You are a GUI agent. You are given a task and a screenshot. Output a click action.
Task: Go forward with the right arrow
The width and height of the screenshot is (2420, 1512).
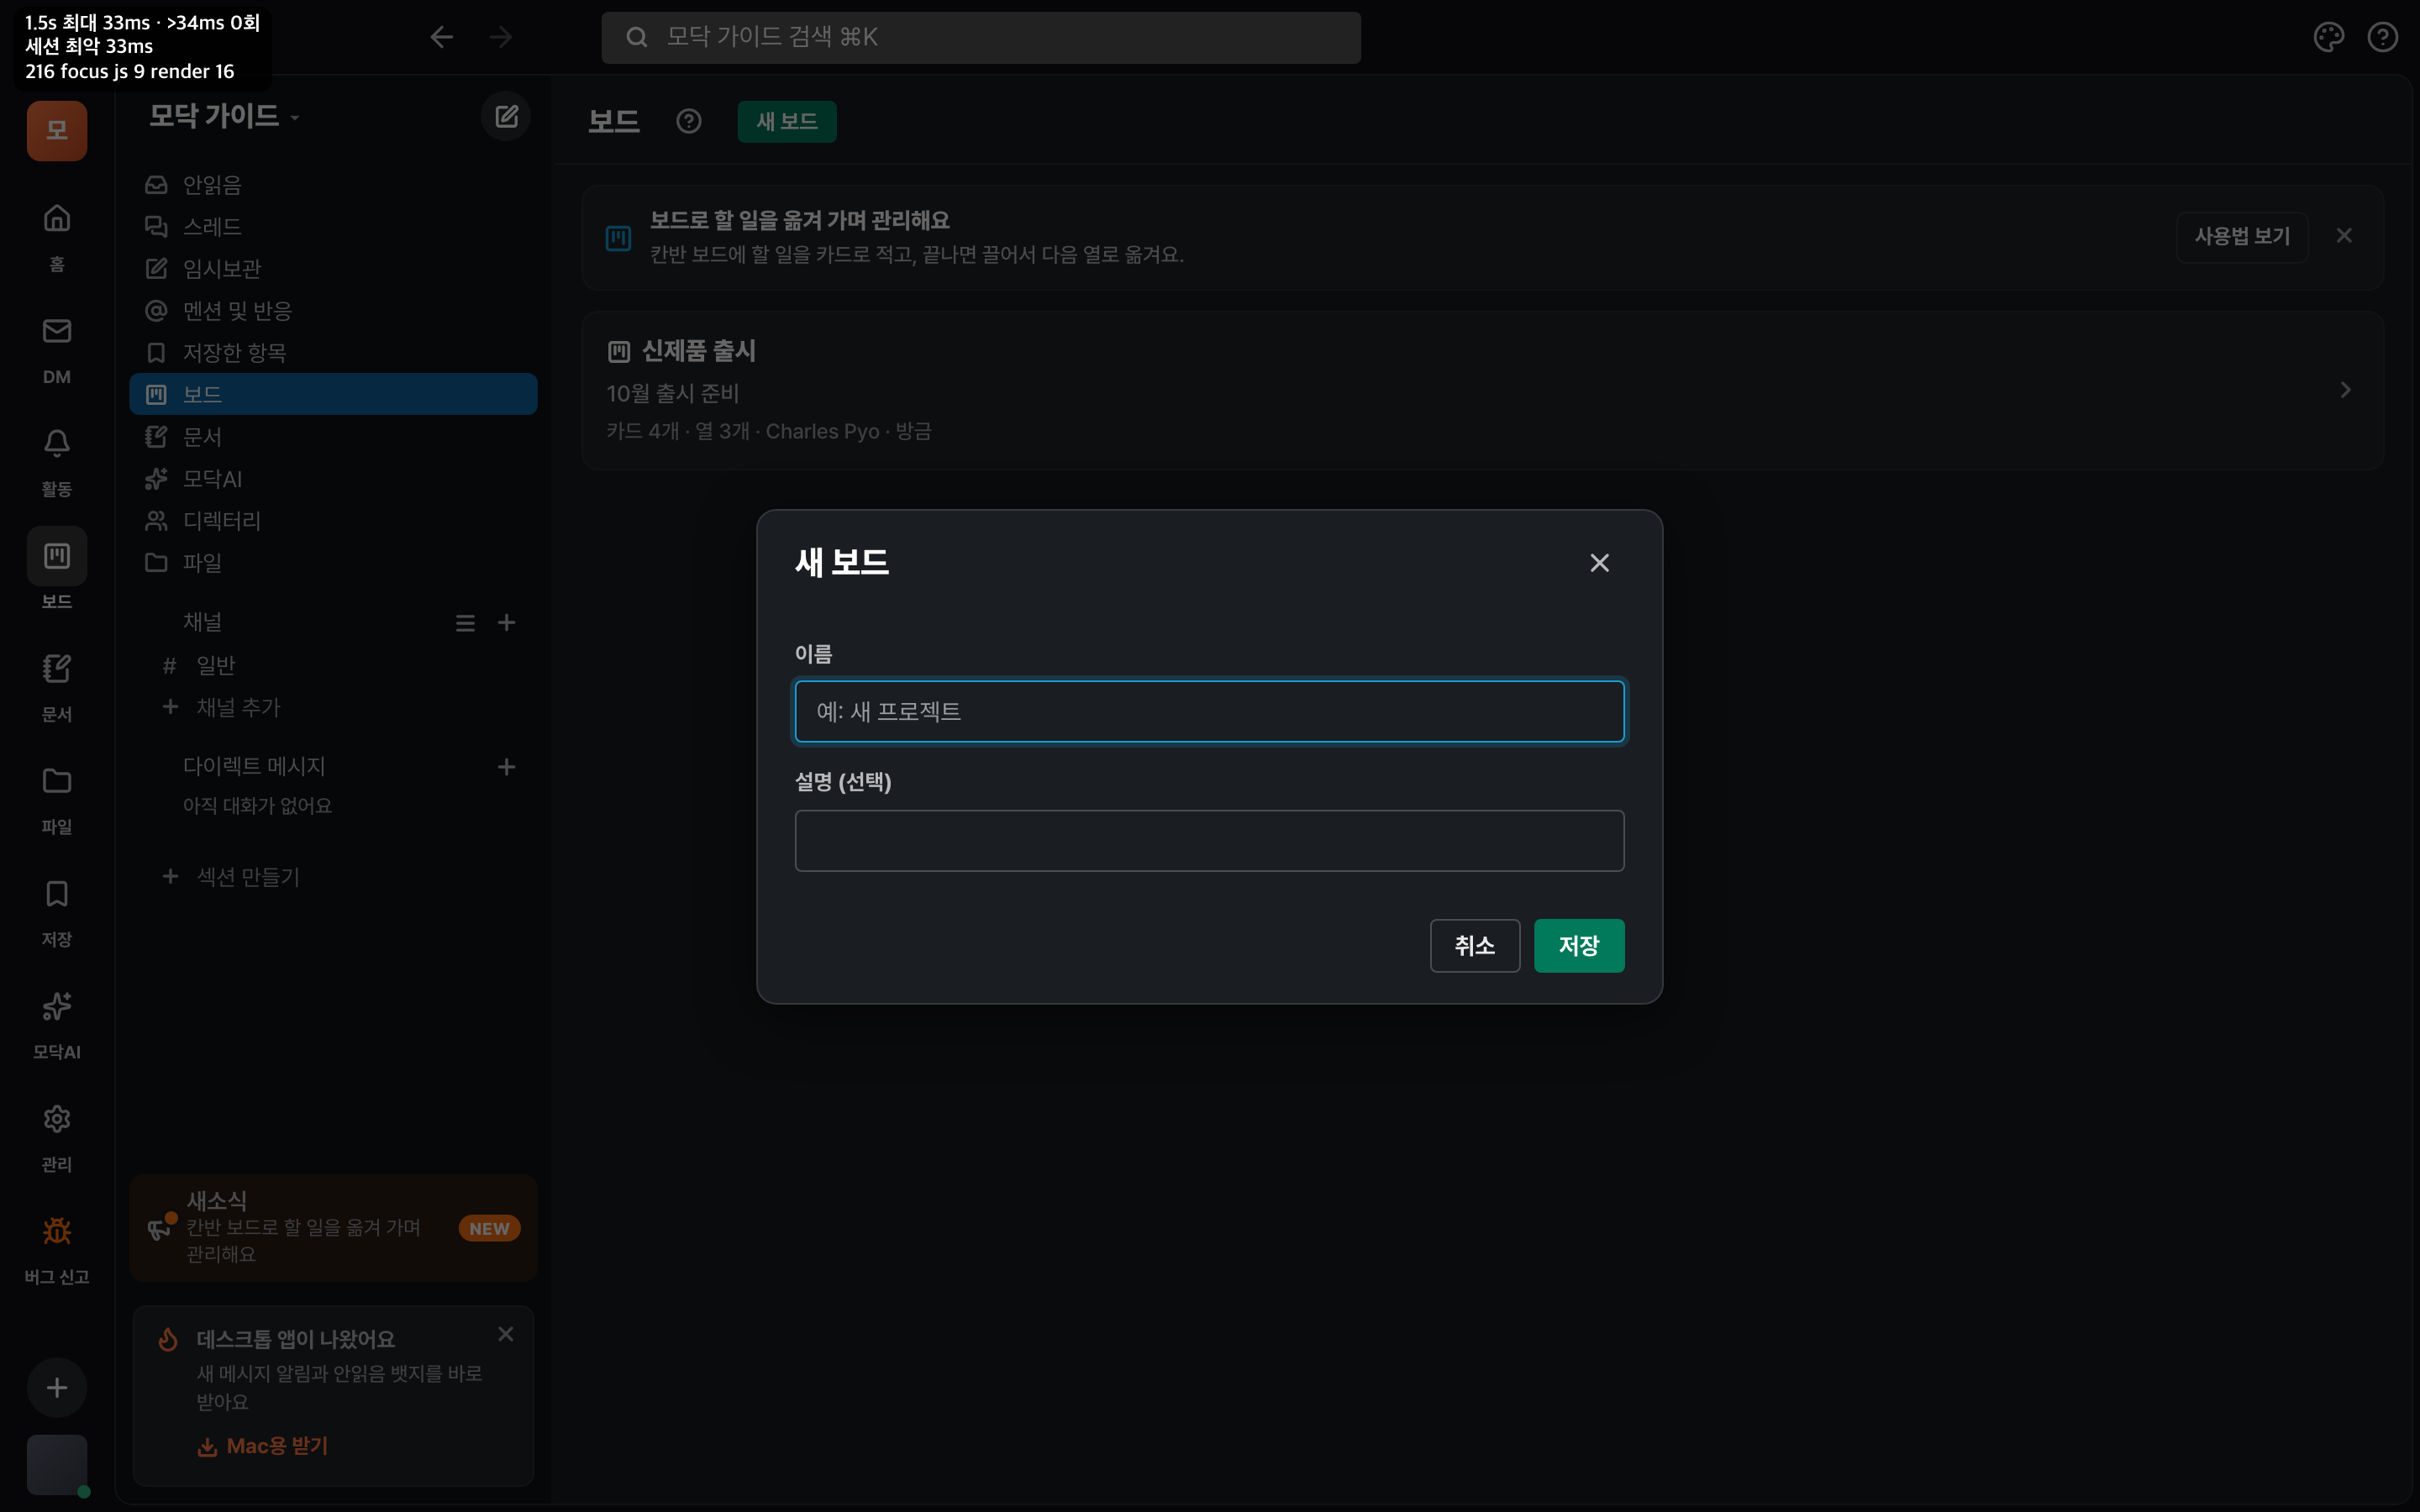[501, 37]
